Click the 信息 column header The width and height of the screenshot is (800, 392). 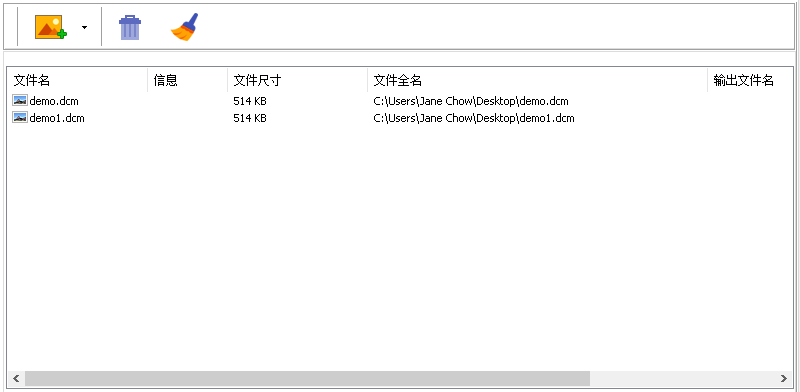point(187,80)
